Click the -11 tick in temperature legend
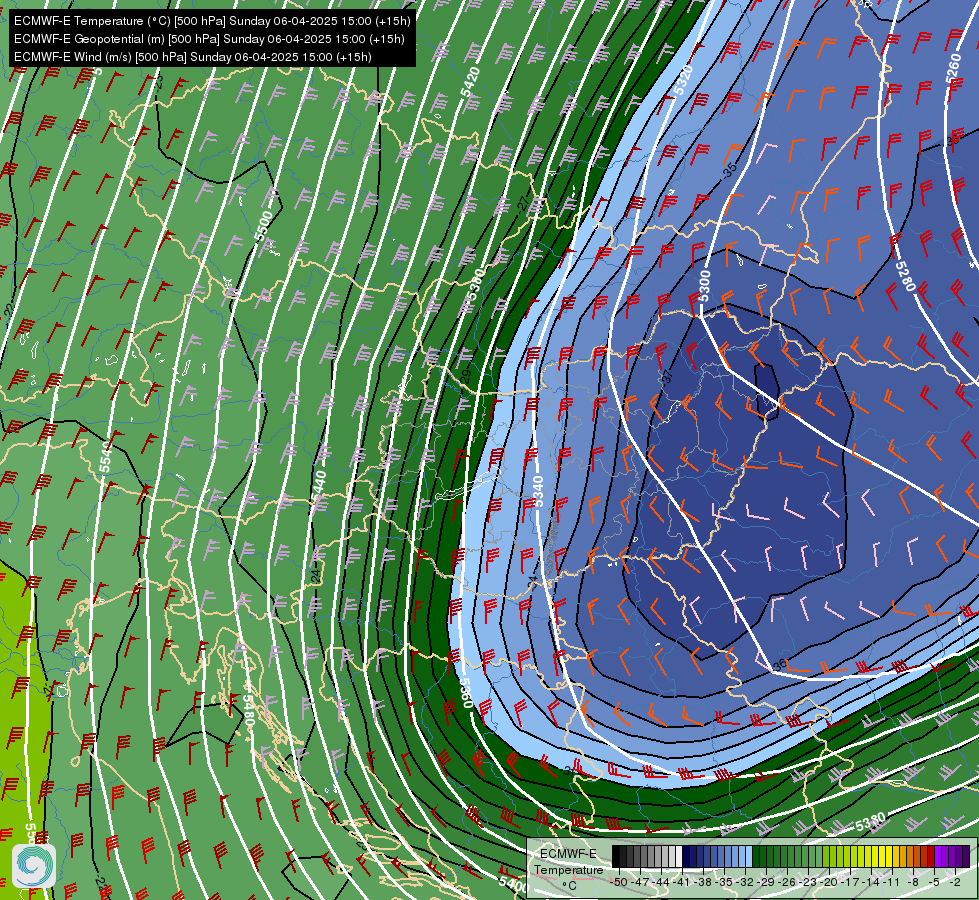The width and height of the screenshot is (979, 900). (893, 882)
